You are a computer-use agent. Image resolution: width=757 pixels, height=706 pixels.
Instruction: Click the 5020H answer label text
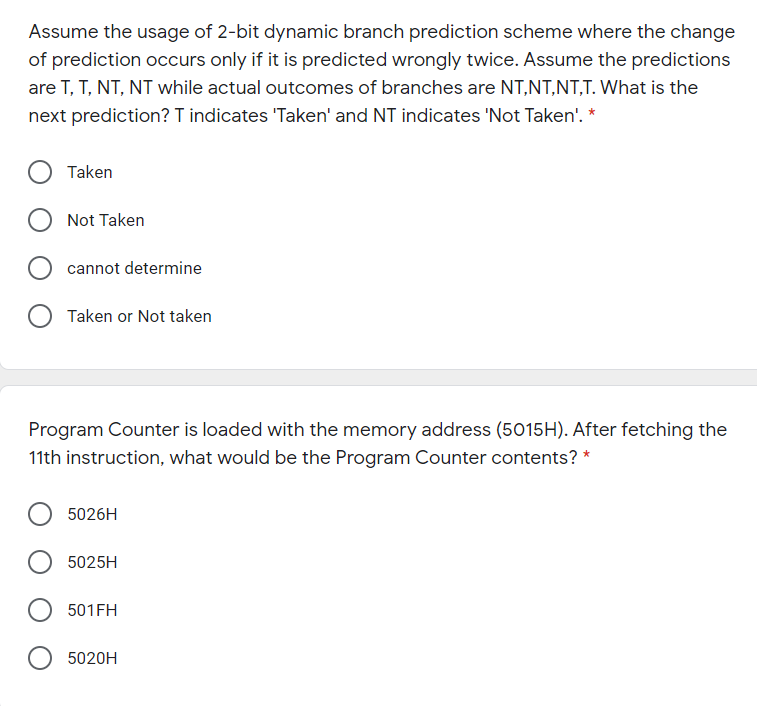[x=92, y=659]
